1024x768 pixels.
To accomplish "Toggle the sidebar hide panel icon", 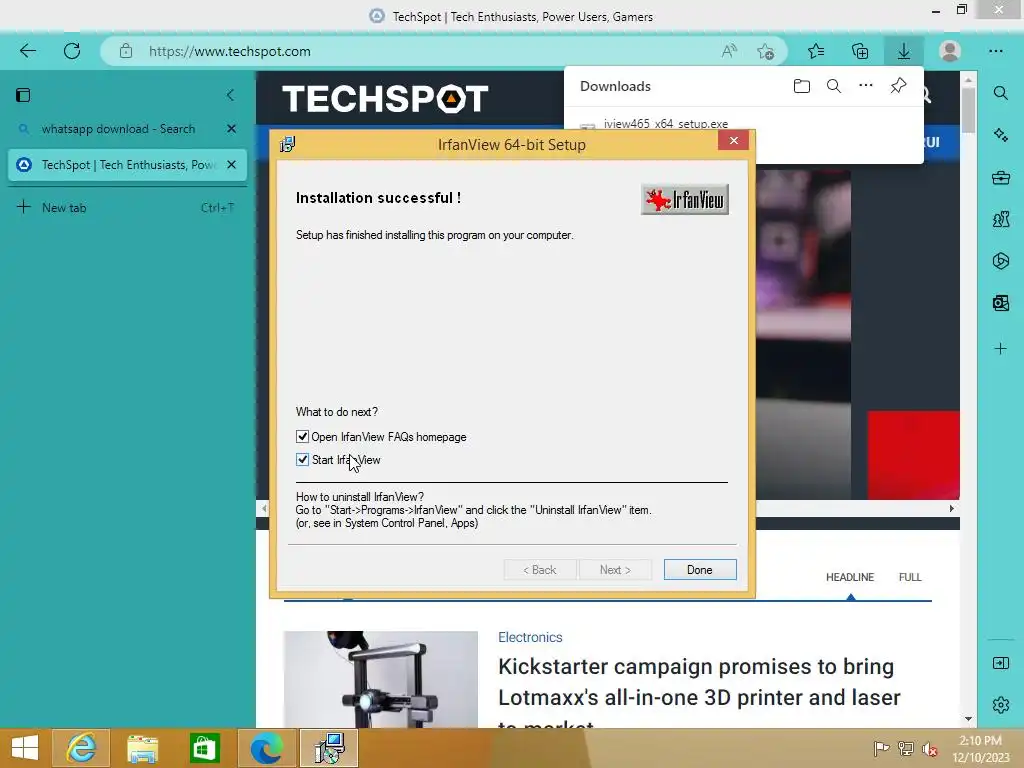I will tap(1000, 664).
